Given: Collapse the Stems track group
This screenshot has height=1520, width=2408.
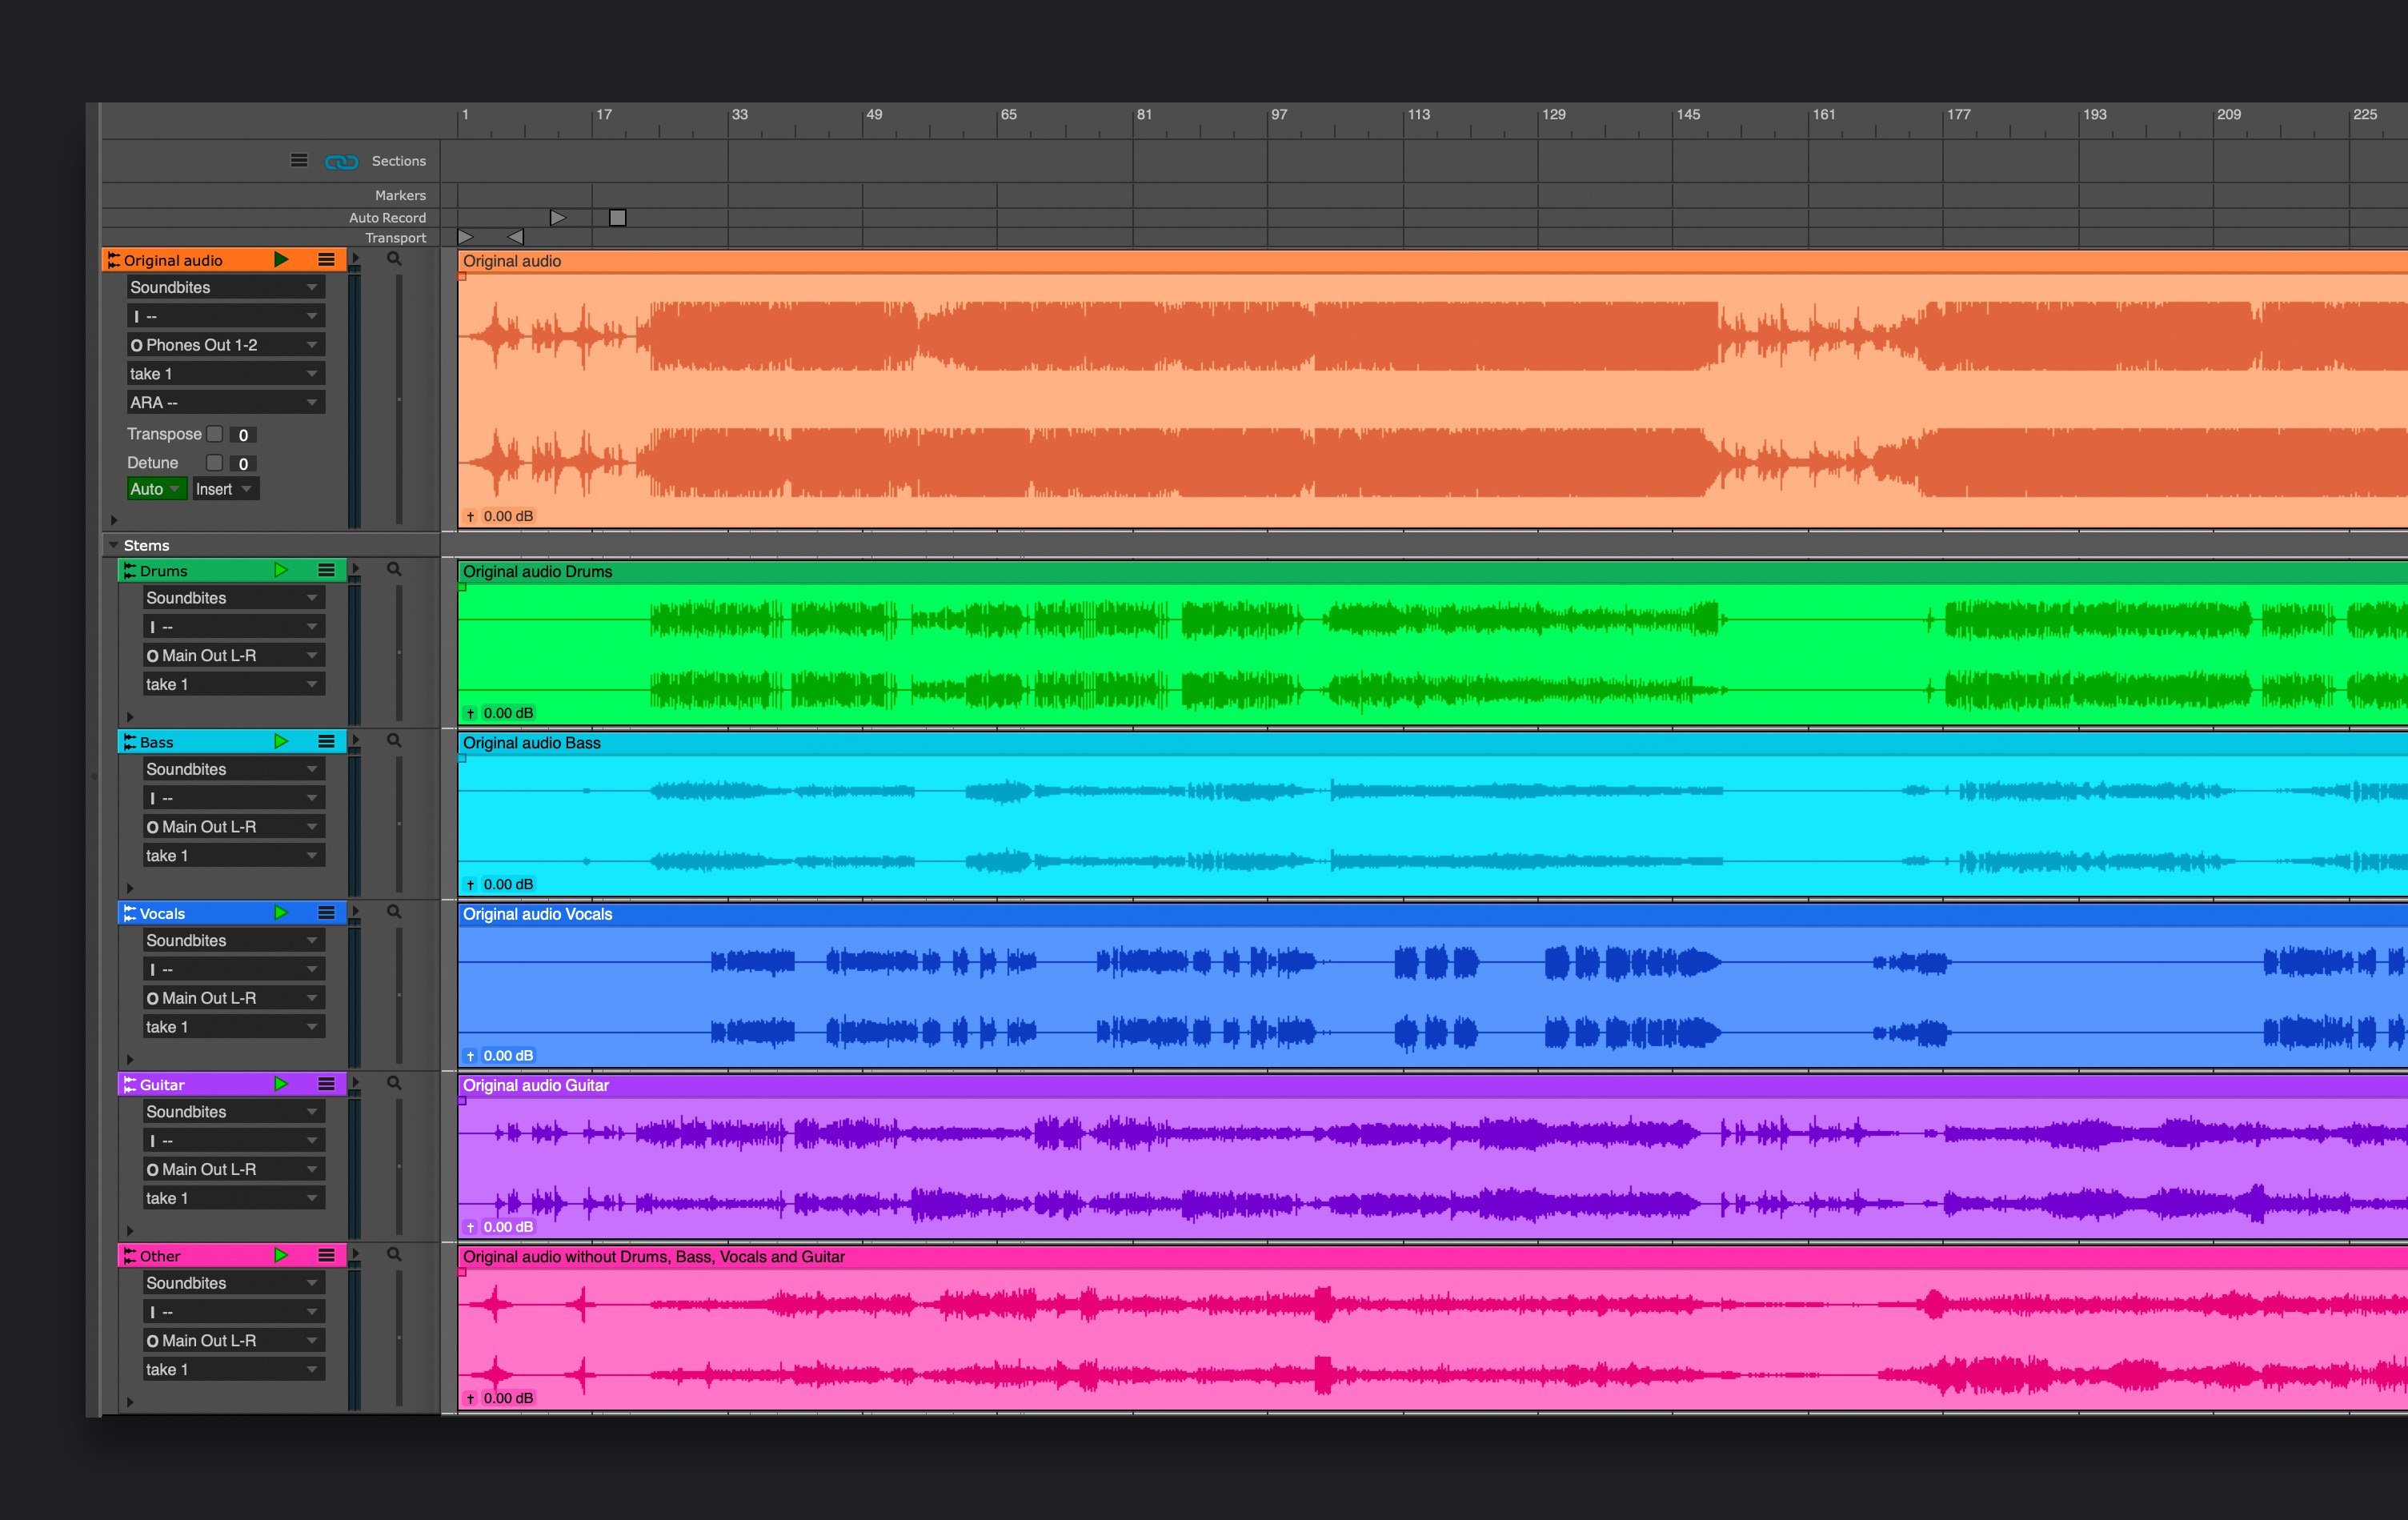Looking at the screenshot, I should point(113,545).
